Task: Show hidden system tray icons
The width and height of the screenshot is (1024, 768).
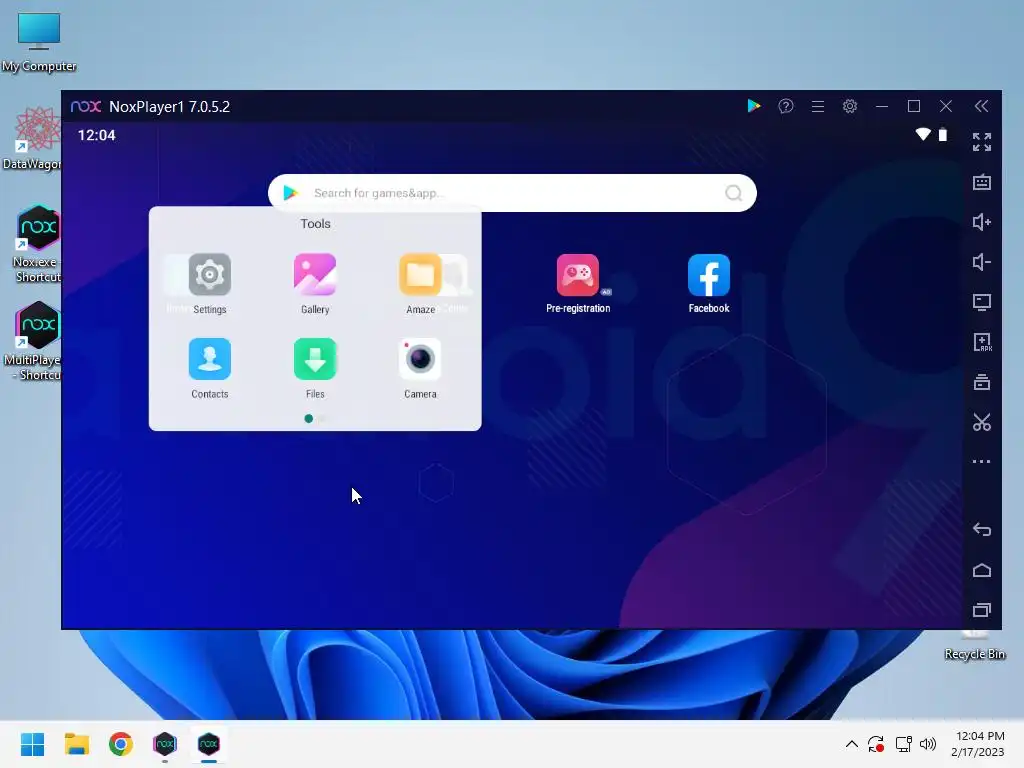Action: pos(852,744)
